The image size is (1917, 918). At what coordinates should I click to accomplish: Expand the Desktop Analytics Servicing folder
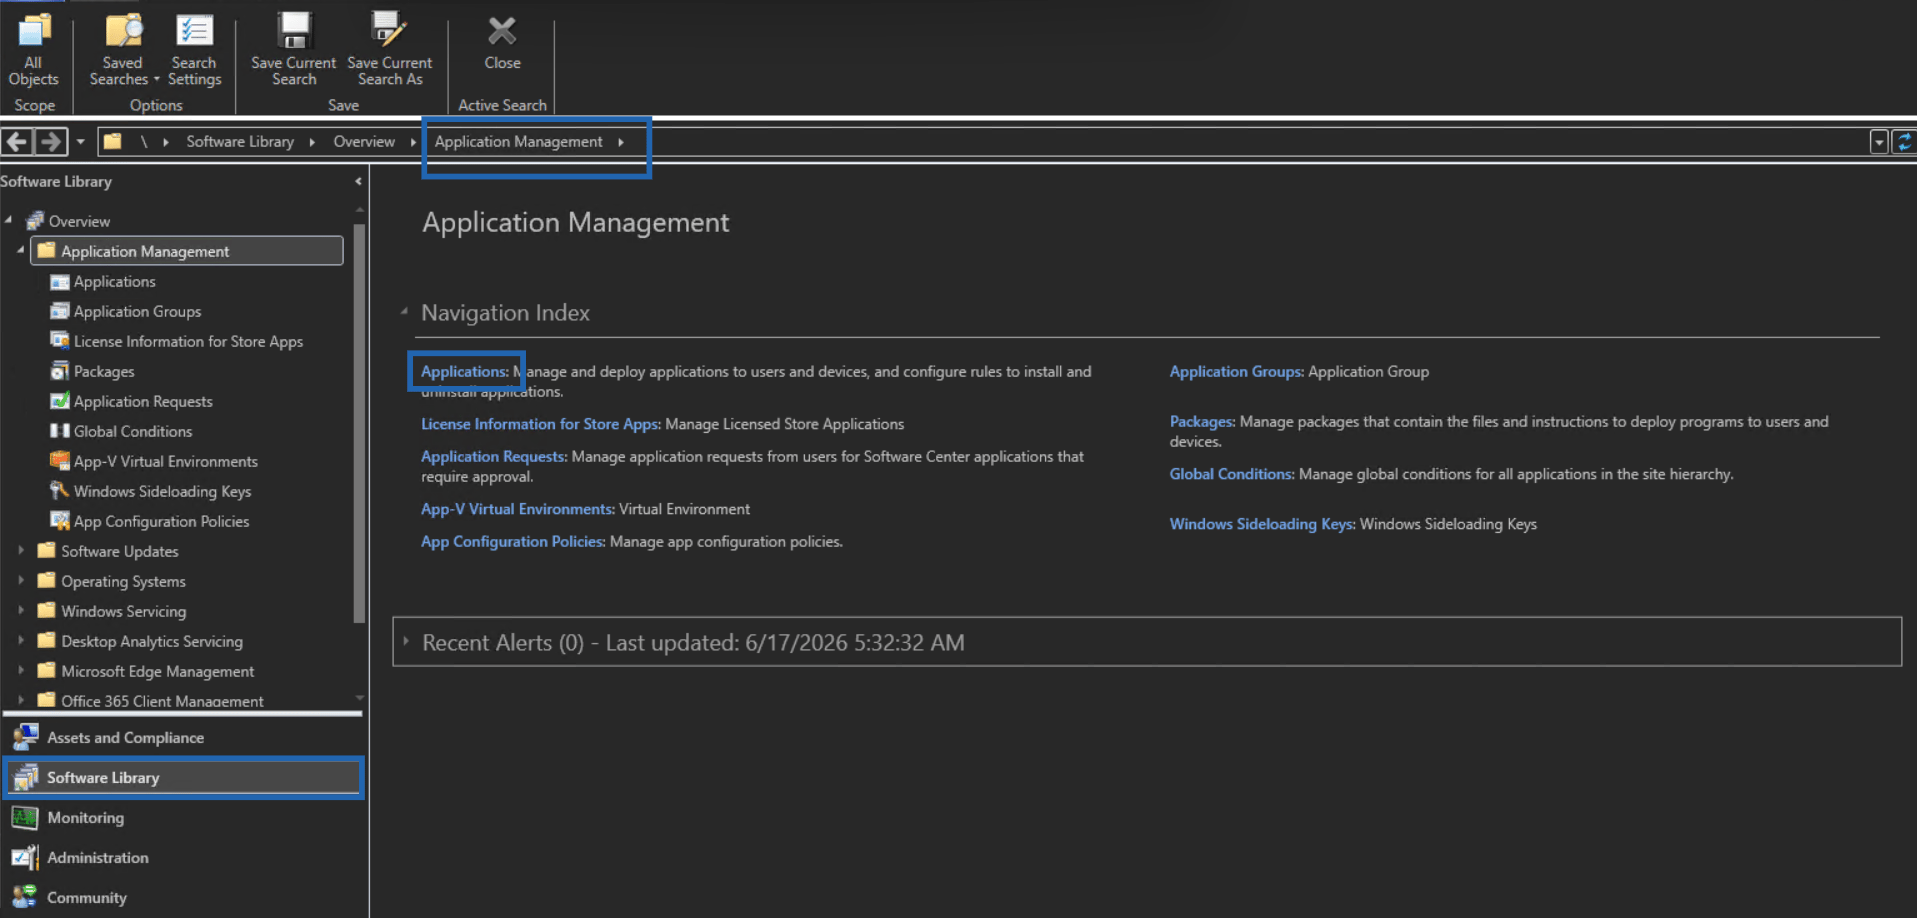21,640
